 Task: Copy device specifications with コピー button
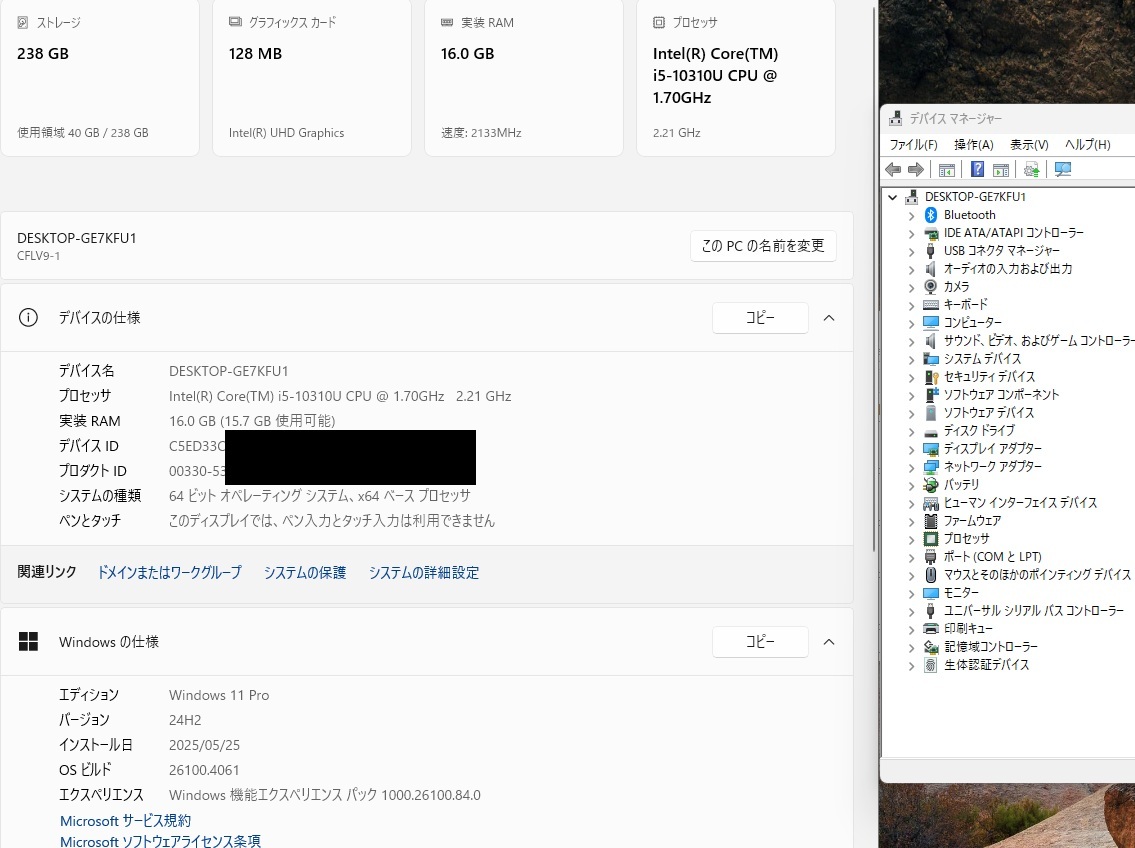pyautogui.click(x=760, y=318)
